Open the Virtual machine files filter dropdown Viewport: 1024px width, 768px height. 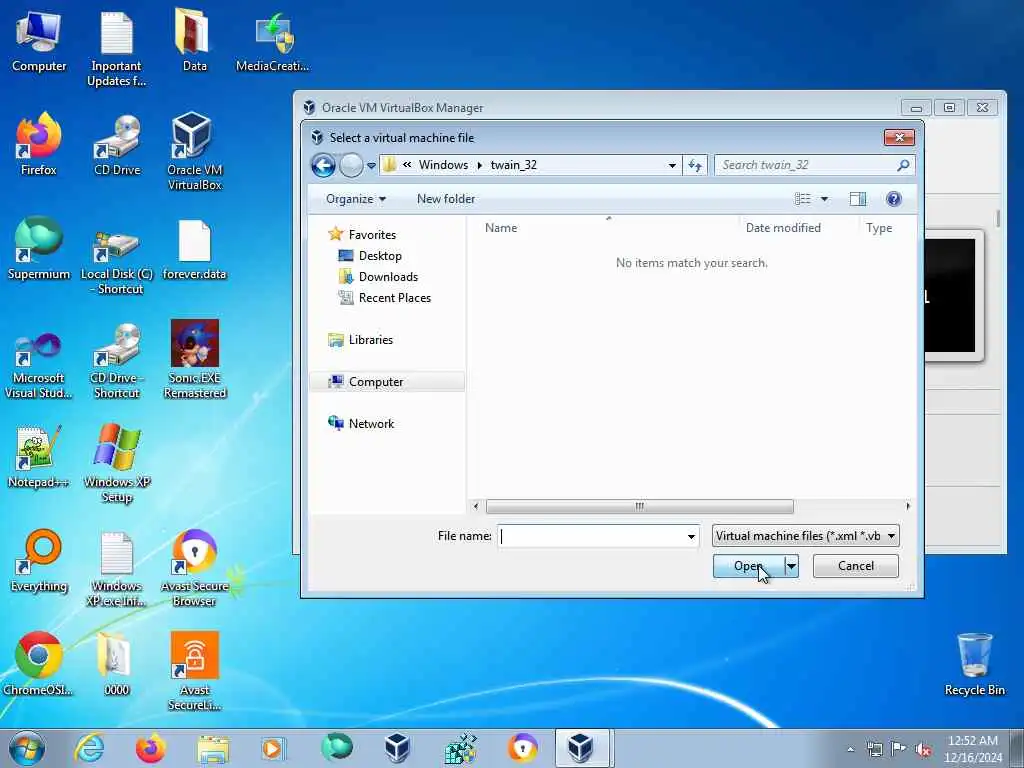click(805, 536)
